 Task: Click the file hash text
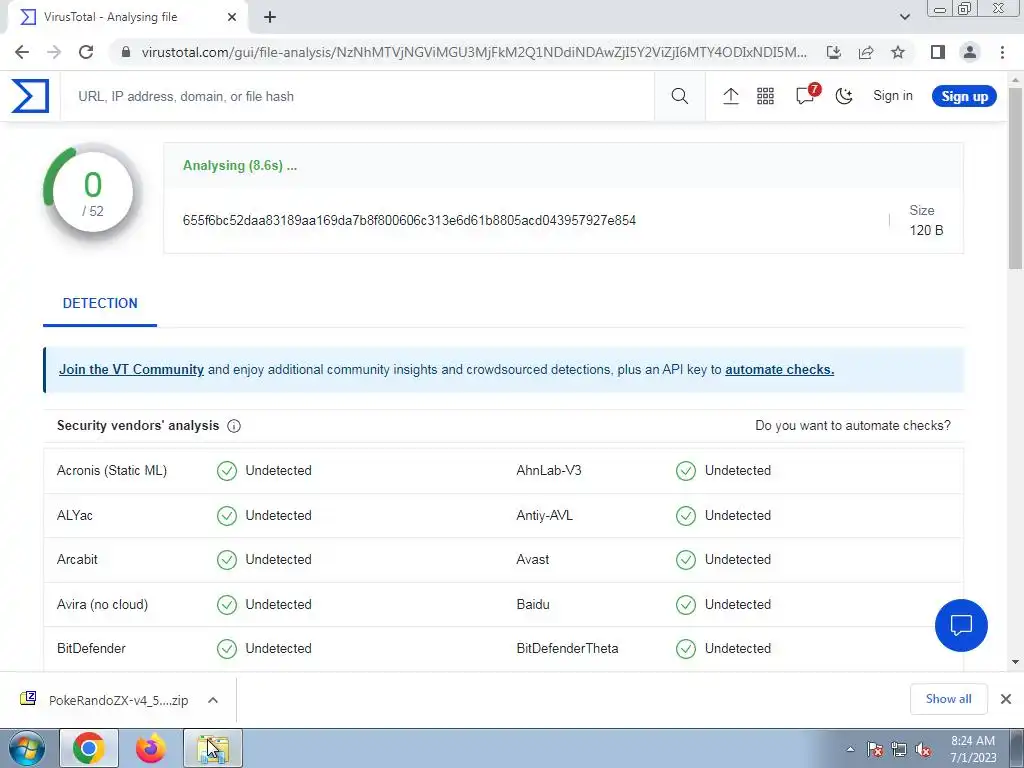[x=409, y=220]
